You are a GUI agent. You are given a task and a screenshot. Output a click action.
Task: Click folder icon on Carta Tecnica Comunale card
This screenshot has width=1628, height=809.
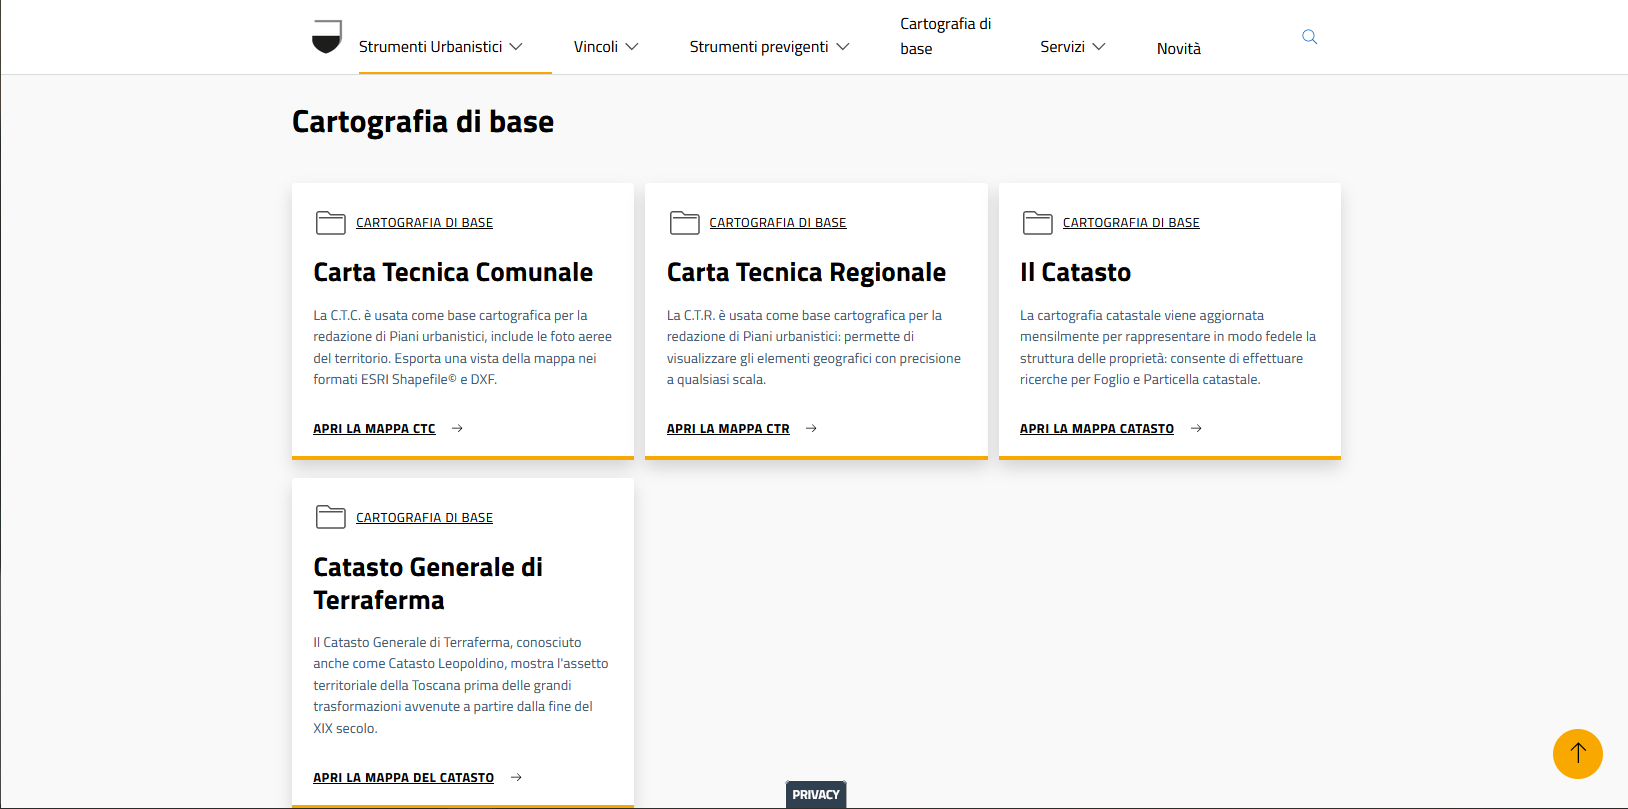click(x=331, y=223)
